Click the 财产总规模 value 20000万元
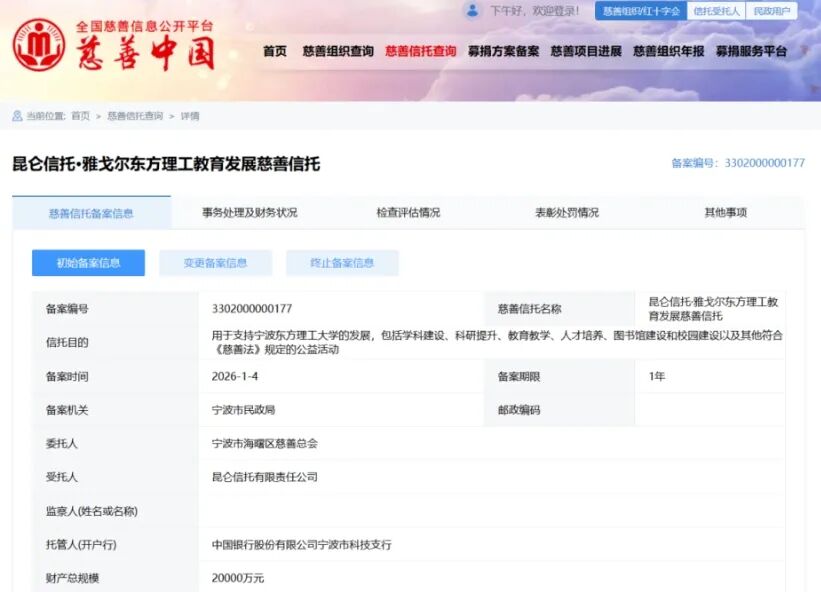This screenshot has width=821, height=592. [238, 578]
